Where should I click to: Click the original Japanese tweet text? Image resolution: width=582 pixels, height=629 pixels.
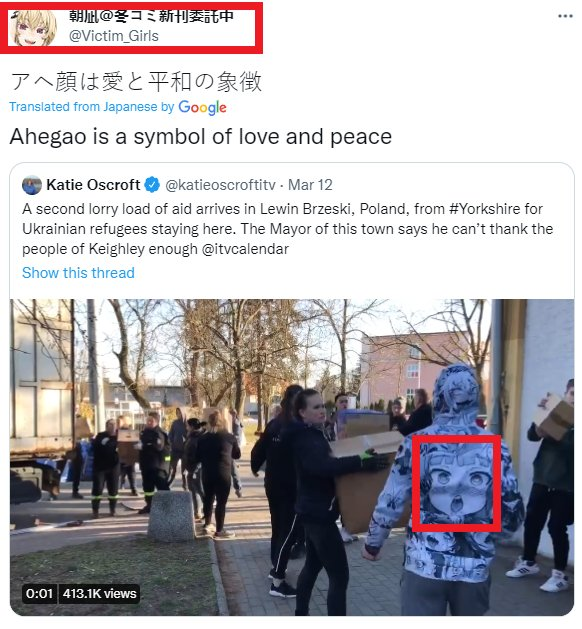(x=136, y=81)
